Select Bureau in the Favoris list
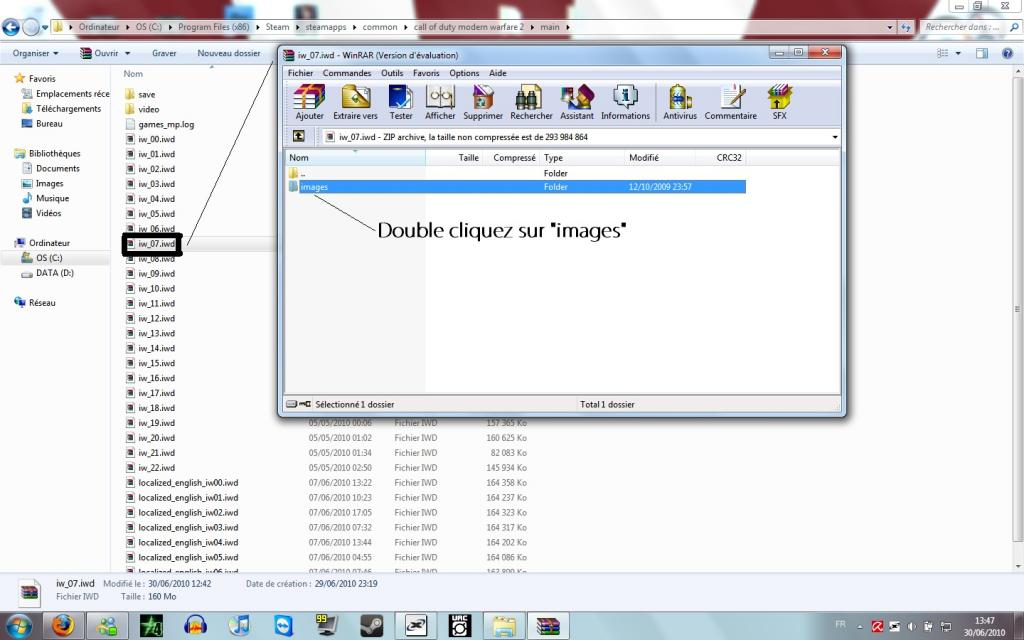Screen dimensions: 1024x640 point(49,123)
